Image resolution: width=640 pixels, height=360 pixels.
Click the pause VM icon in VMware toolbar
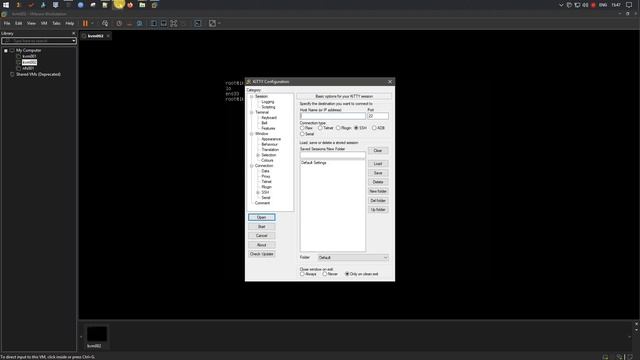85,24
